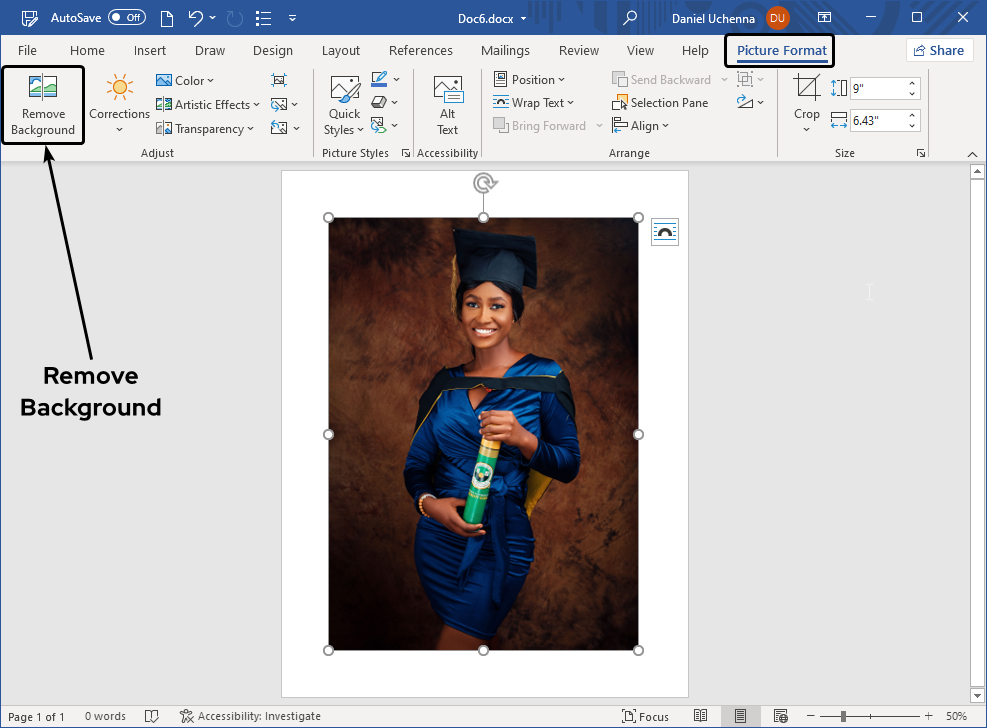Click the Picture Border icon
The image size is (987, 728).
[x=380, y=80]
